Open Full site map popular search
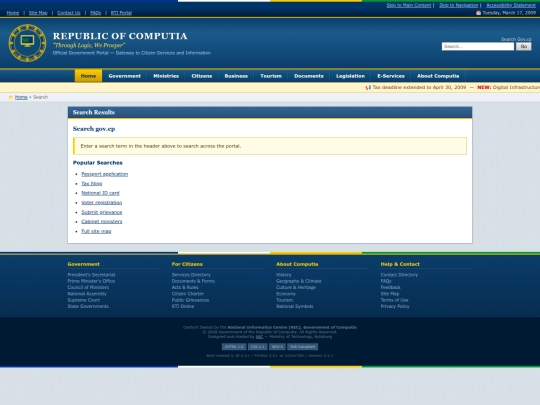540x405 pixels. [x=96, y=231]
